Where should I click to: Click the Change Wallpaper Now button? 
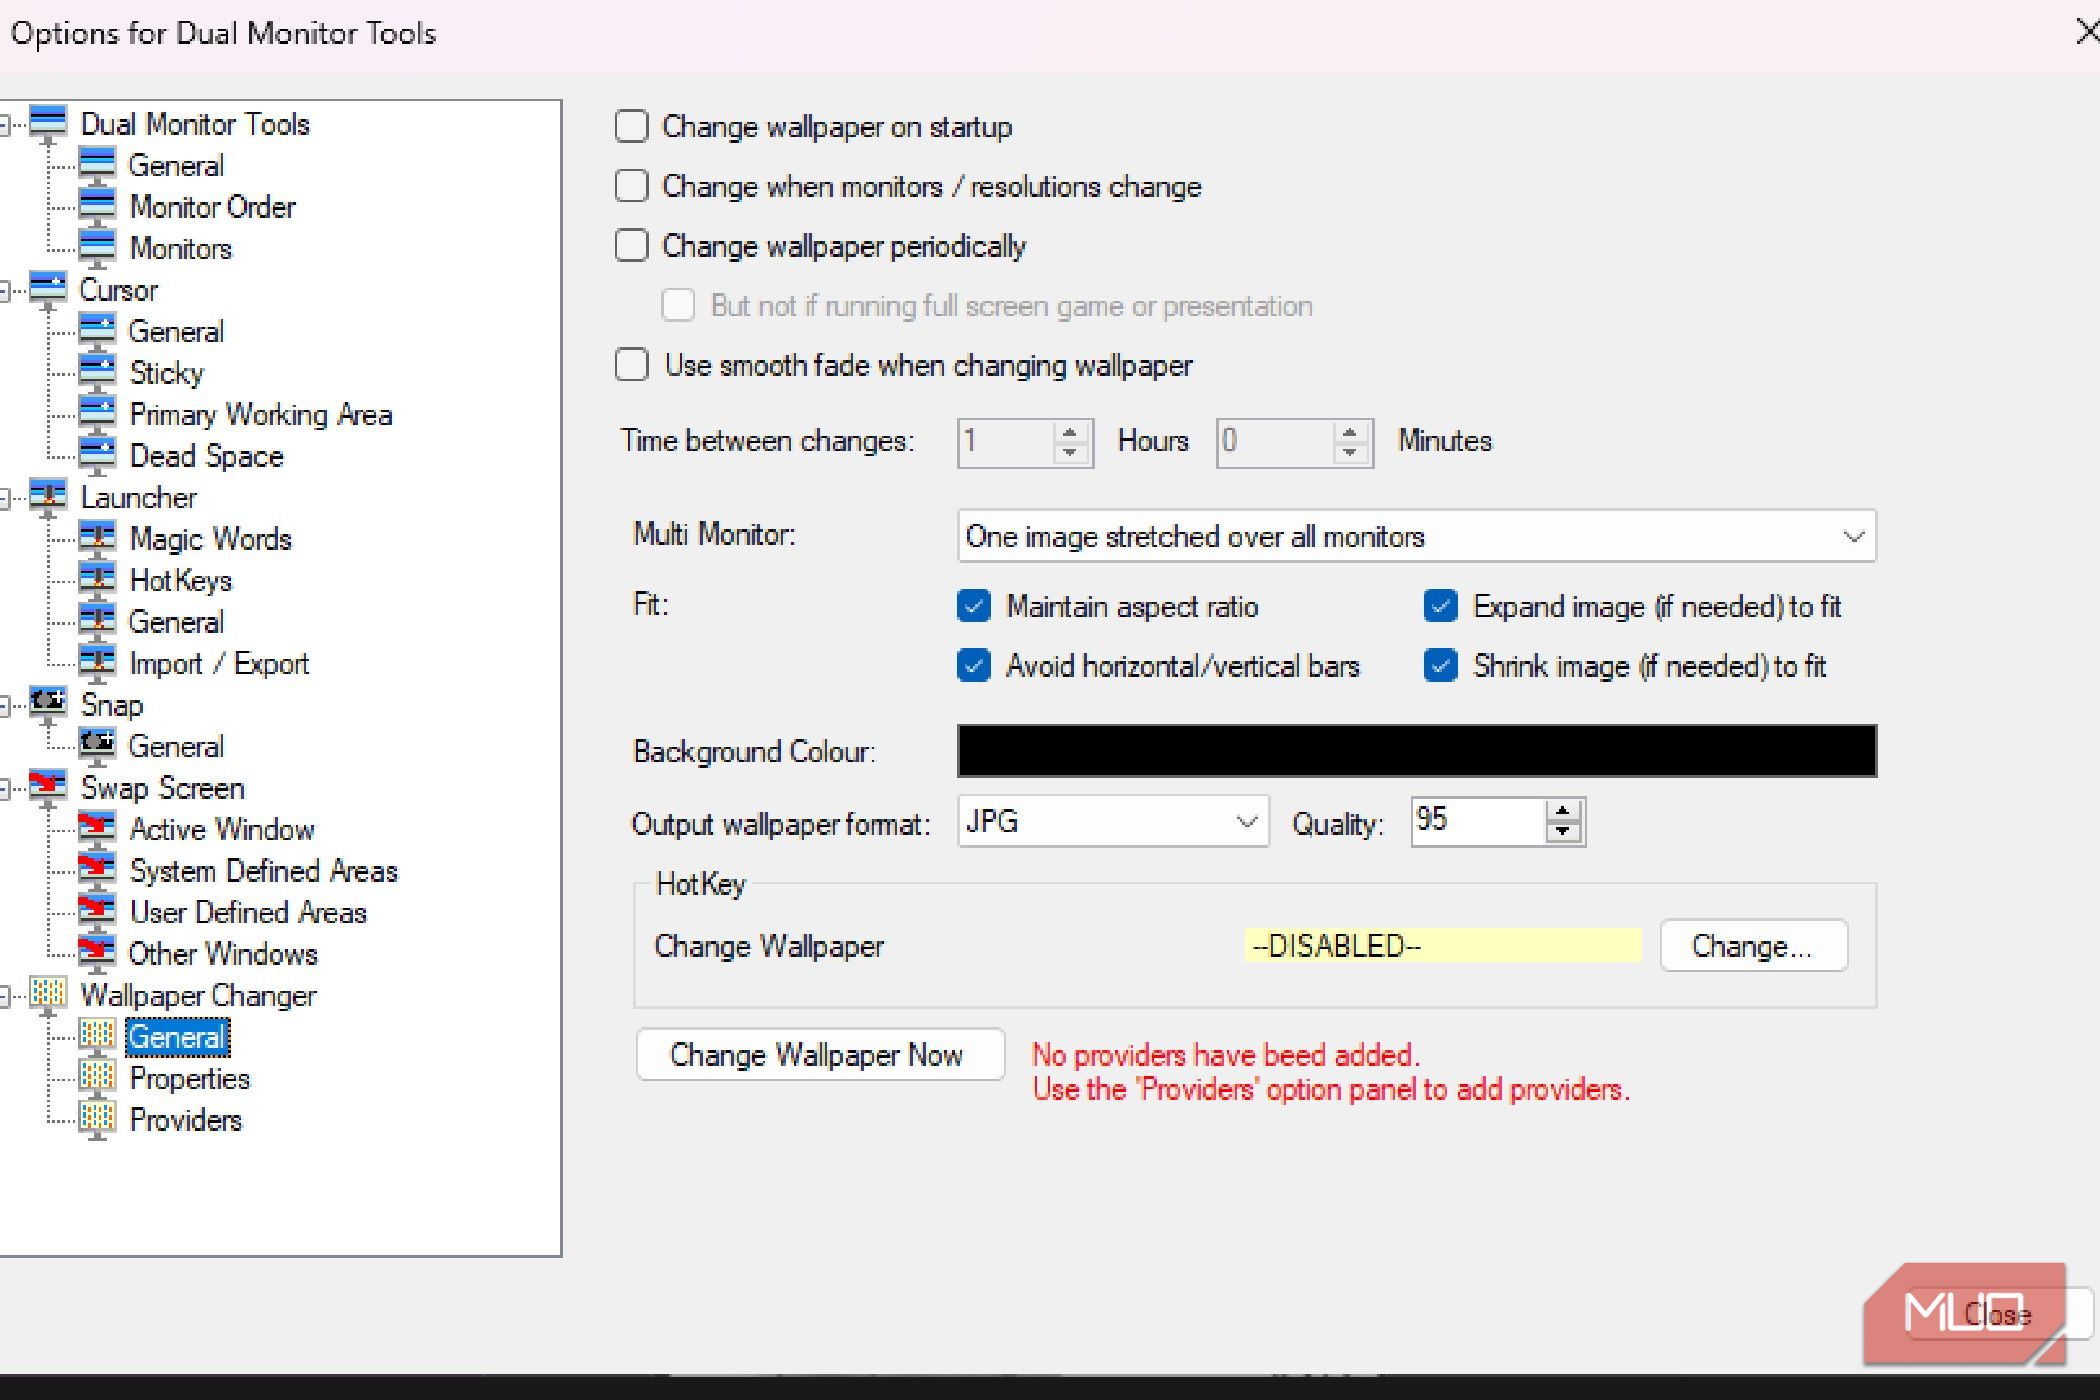point(819,1054)
